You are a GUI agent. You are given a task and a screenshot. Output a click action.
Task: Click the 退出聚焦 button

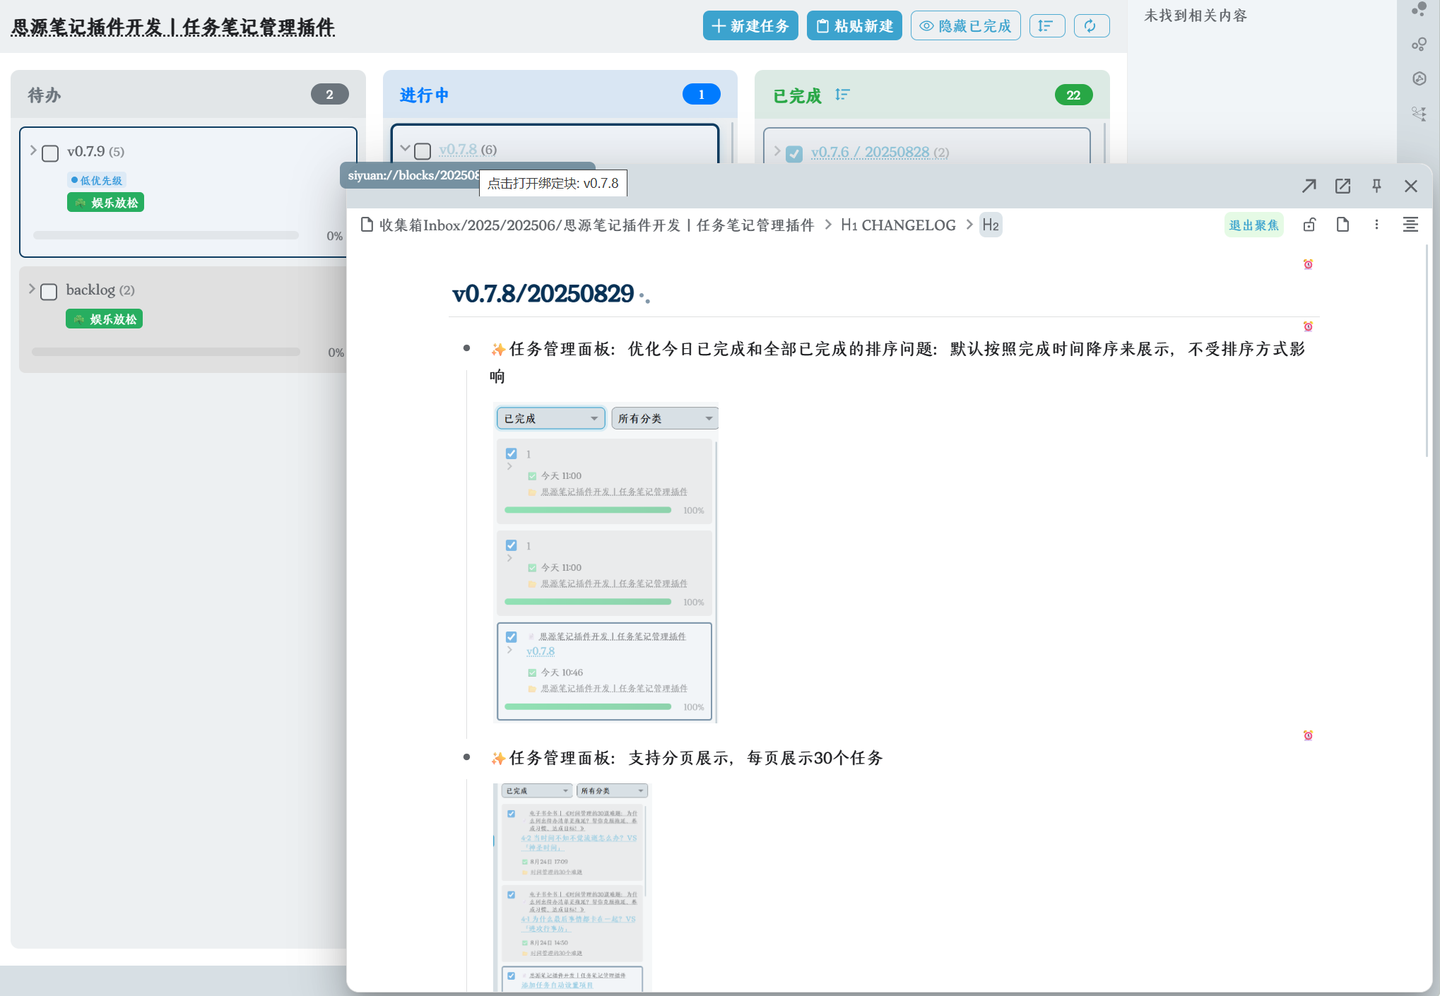coord(1254,225)
